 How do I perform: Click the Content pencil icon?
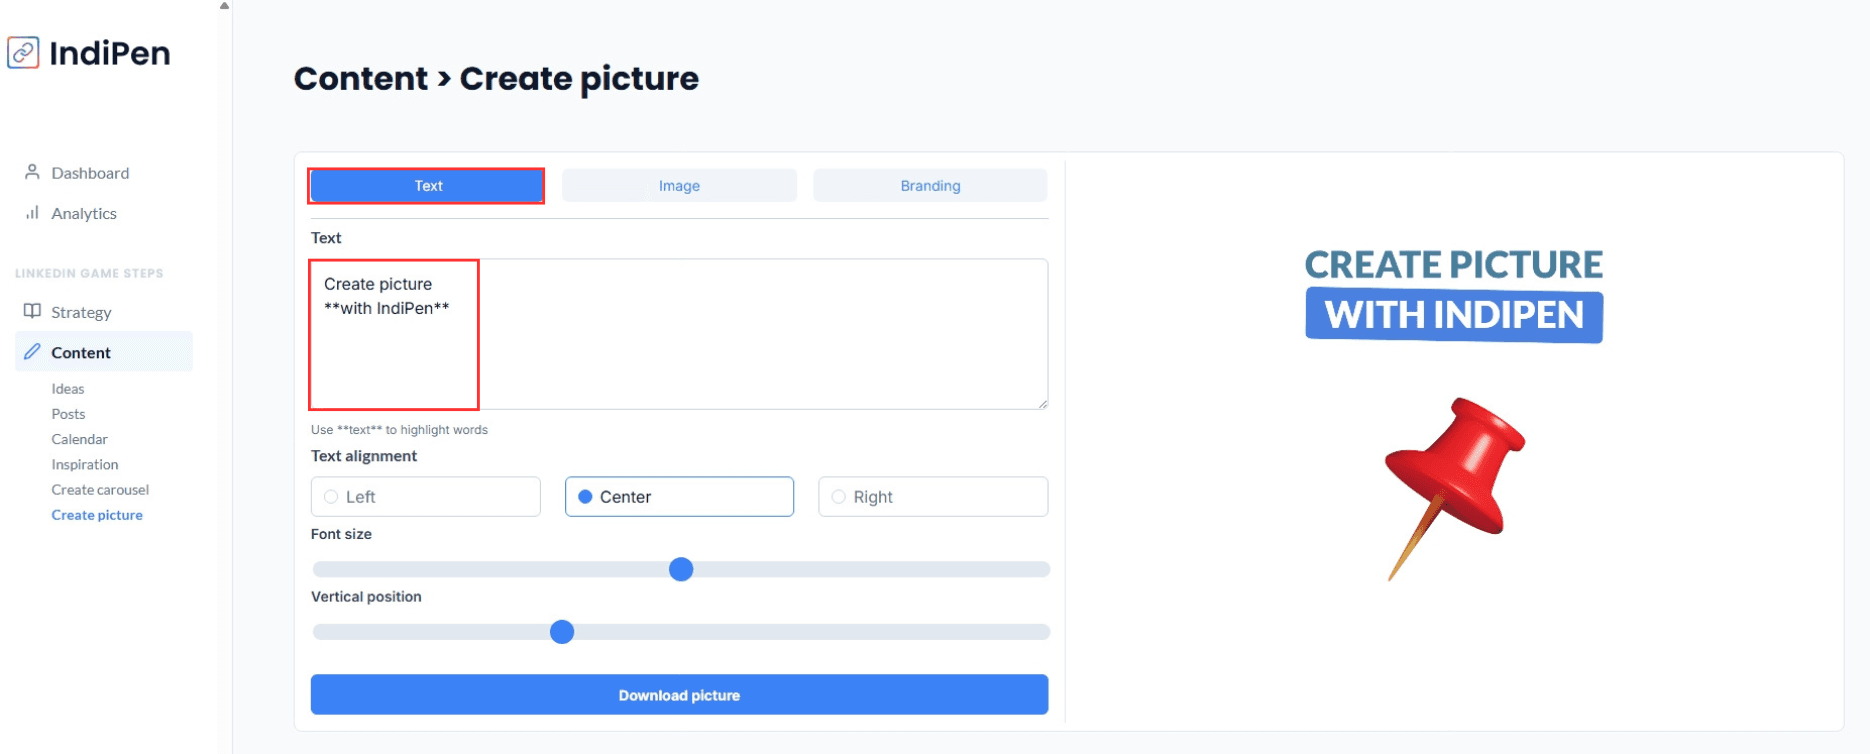(32, 352)
